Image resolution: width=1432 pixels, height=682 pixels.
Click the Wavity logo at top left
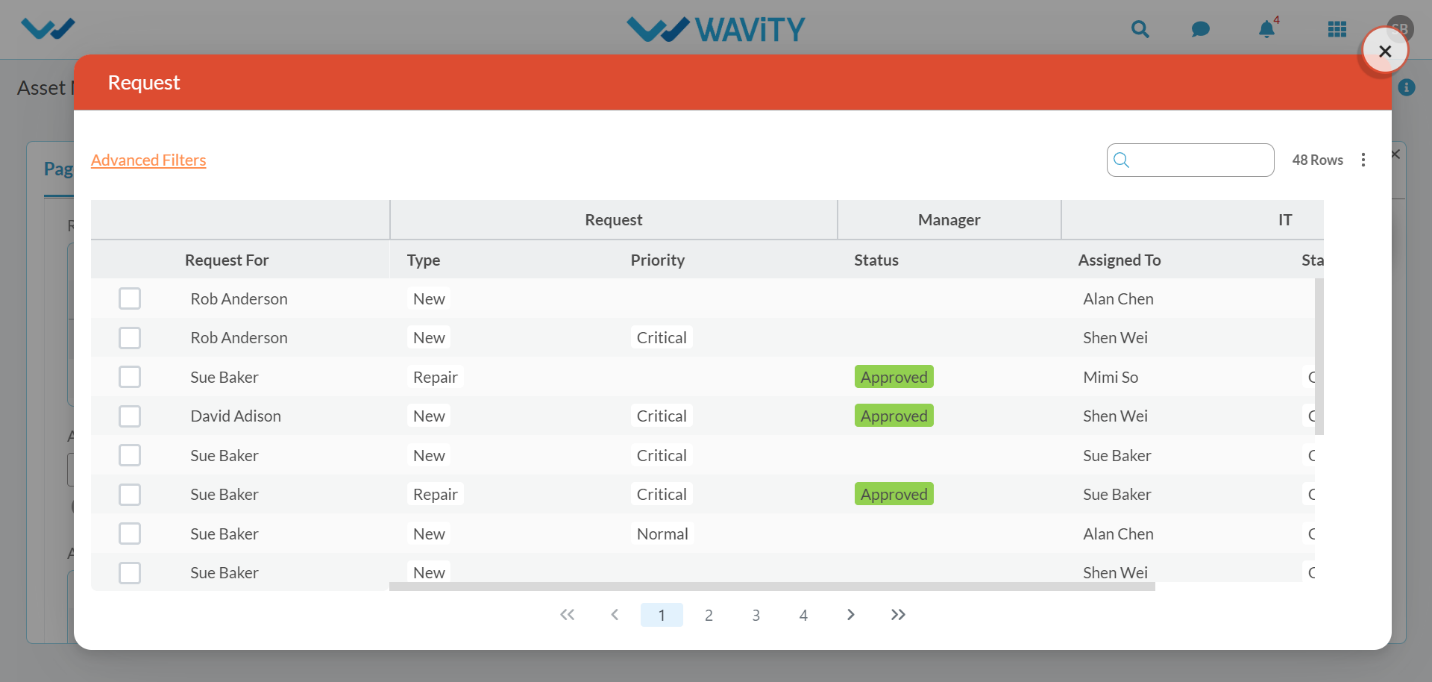(48, 29)
